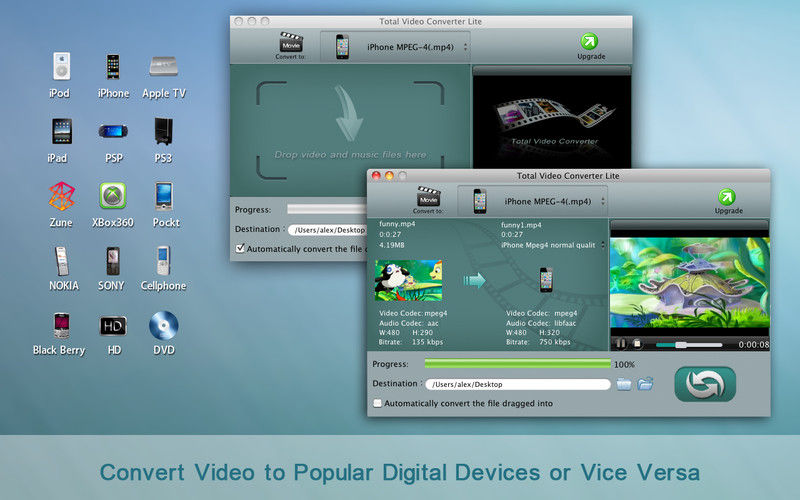This screenshot has width=800, height=500.
Task: Click the back window's title bar
Action: pos(431,21)
